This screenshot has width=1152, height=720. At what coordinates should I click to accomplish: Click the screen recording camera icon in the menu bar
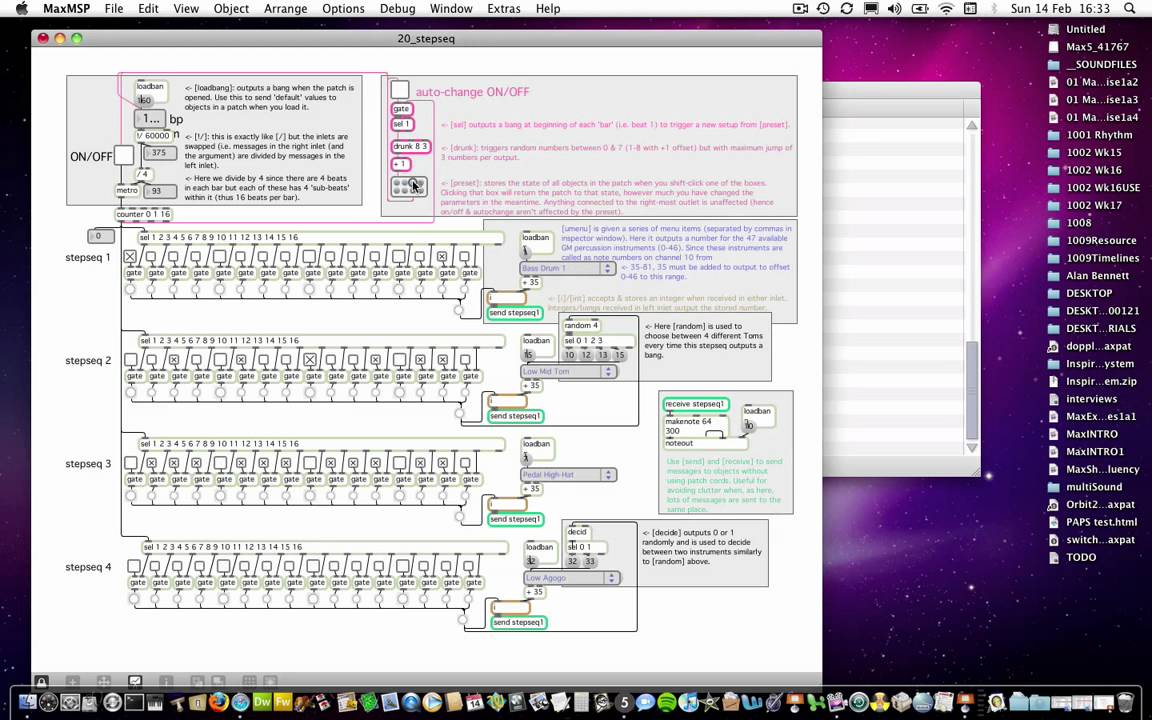800,9
